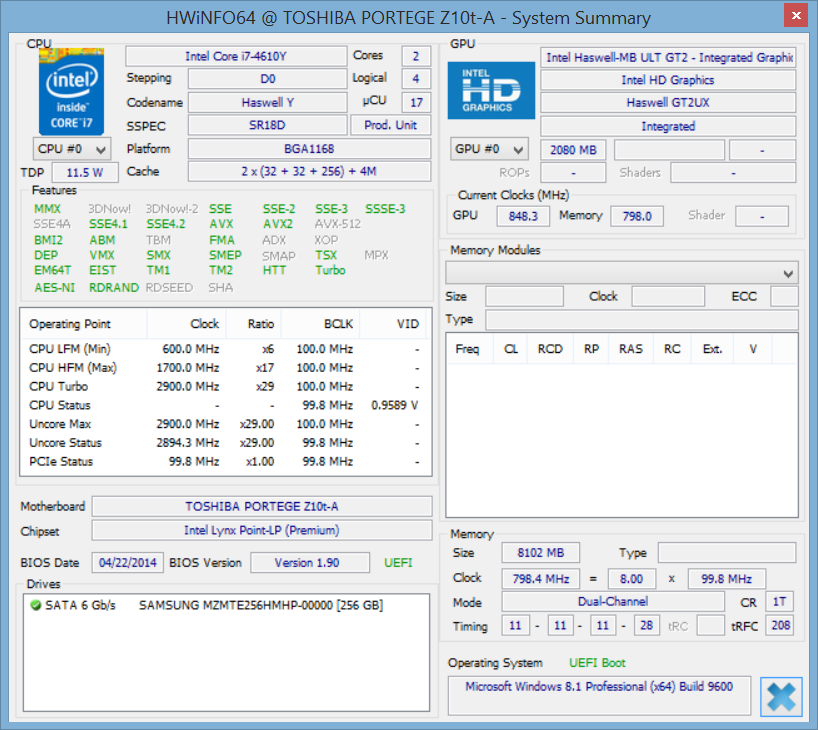Image resolution: width=818 pixels, height=730 pixels.
Task: Click the Platform value BGA1168
Action: tap(309, 149)
